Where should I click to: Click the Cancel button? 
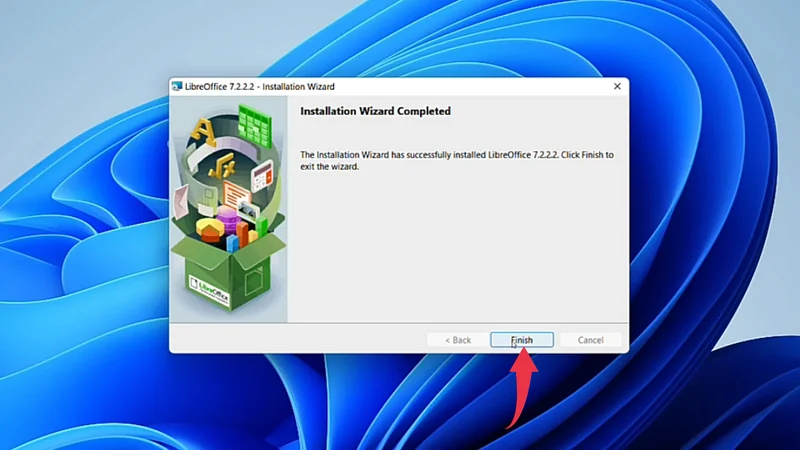[590, 340]
